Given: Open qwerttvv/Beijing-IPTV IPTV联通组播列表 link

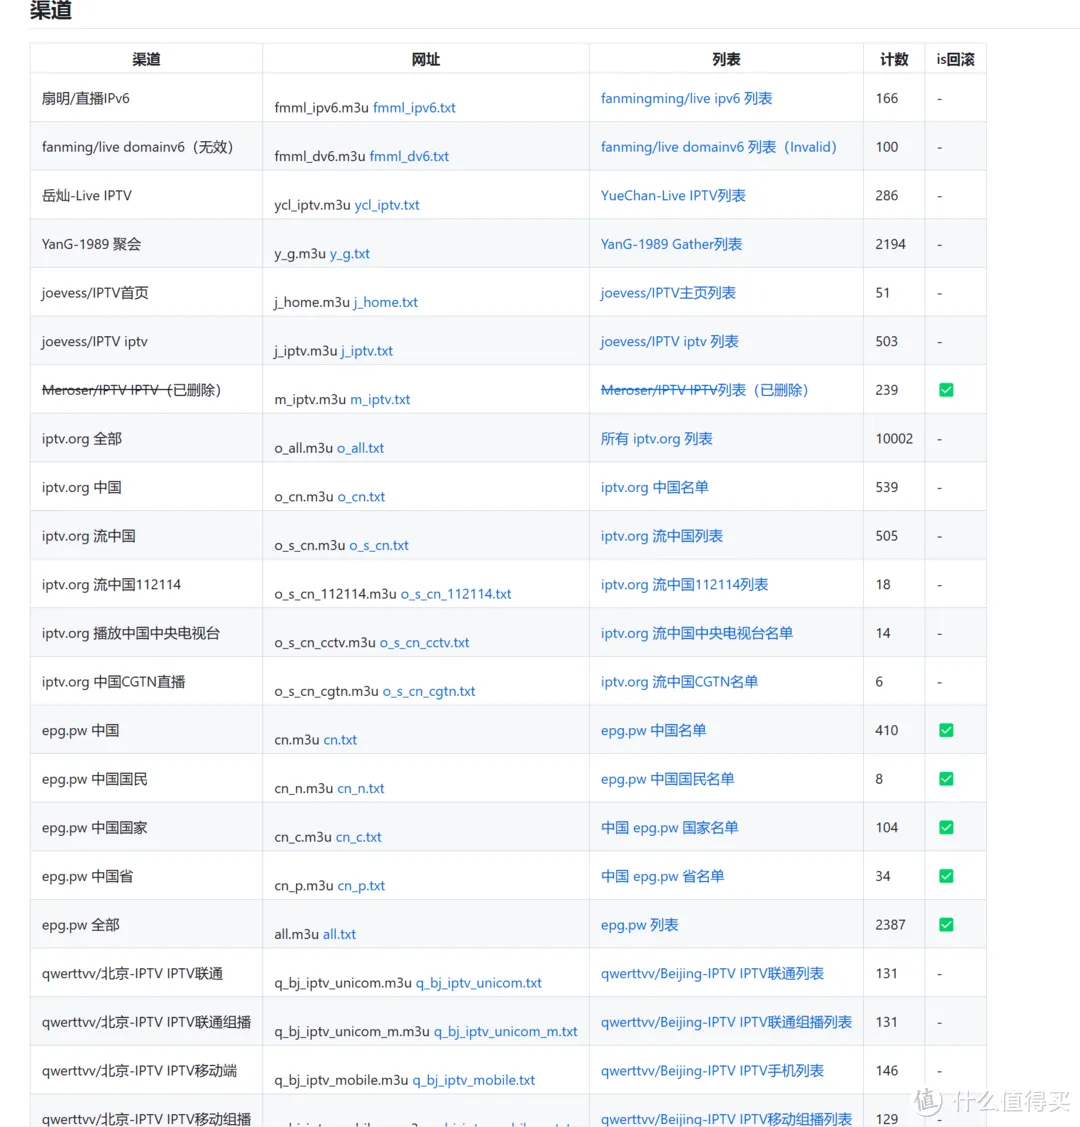Looking at the screenshot, I should [x=726, y=1022].
